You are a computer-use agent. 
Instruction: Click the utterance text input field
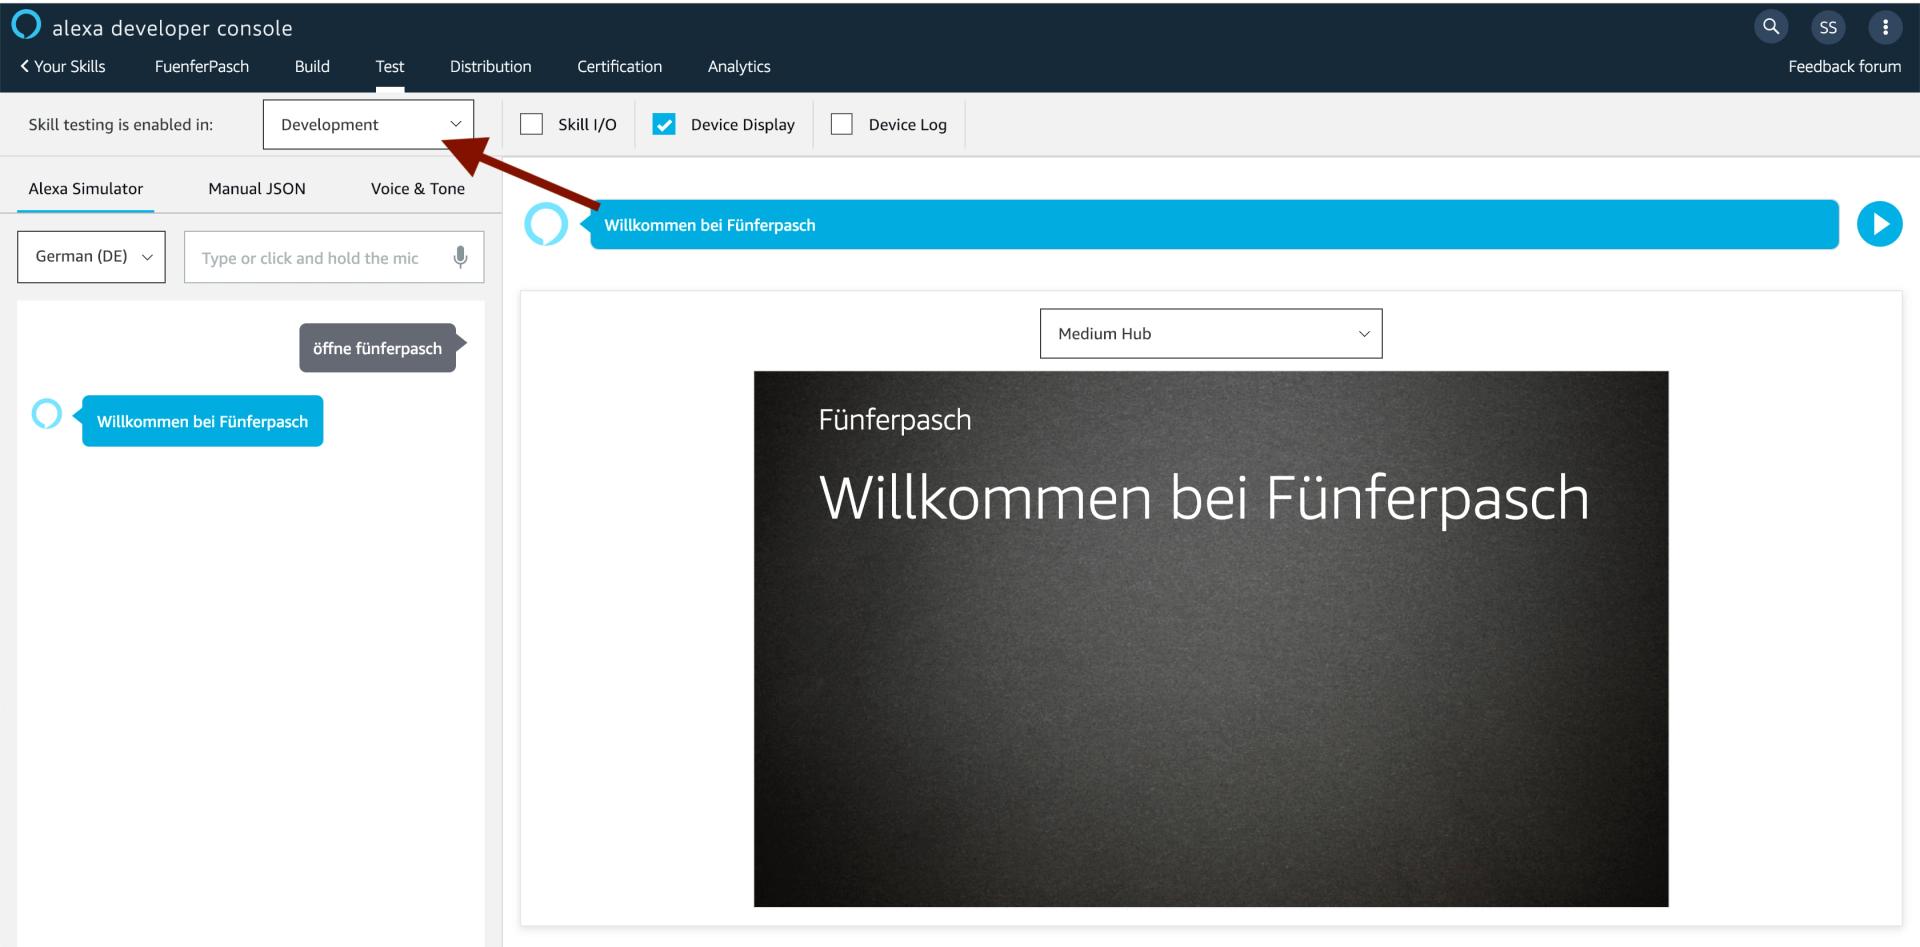click(315, 258)
